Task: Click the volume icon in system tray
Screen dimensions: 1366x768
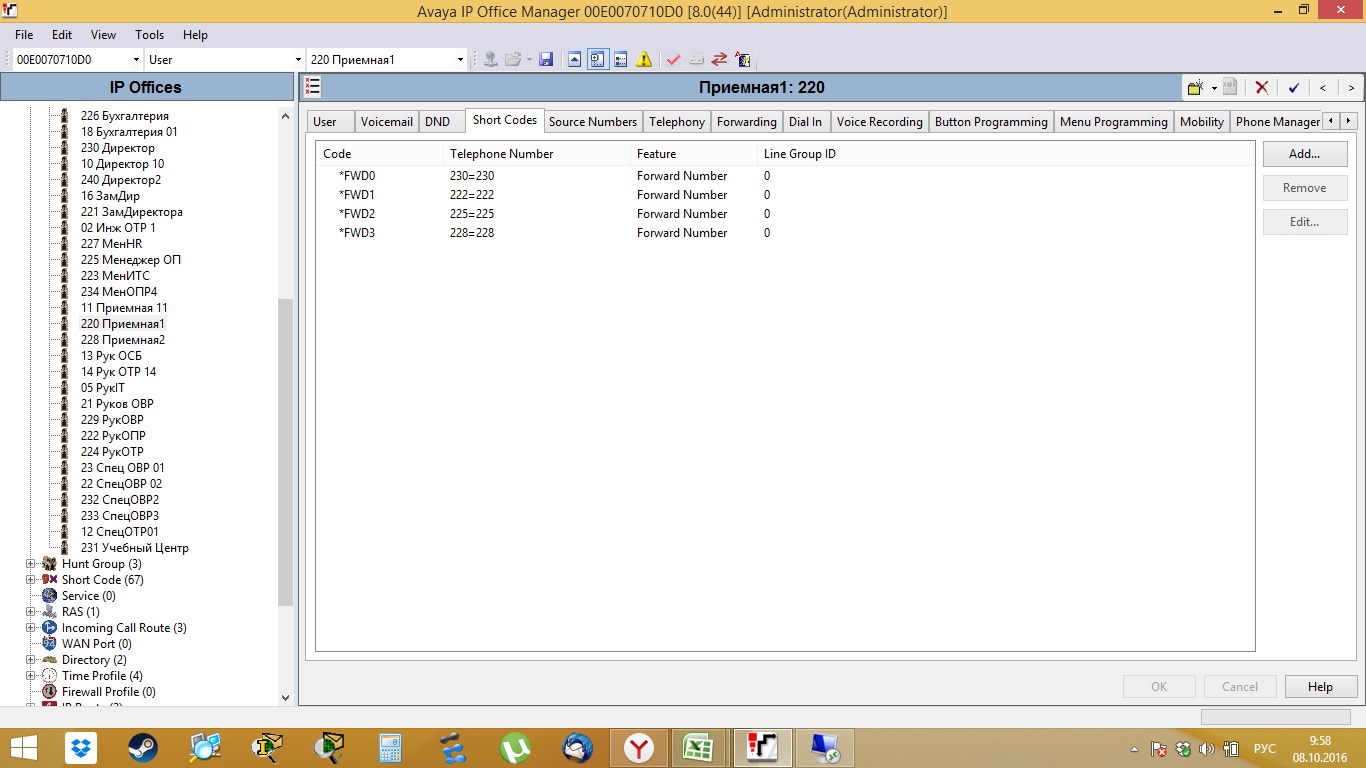Action: coord(1206,748)
